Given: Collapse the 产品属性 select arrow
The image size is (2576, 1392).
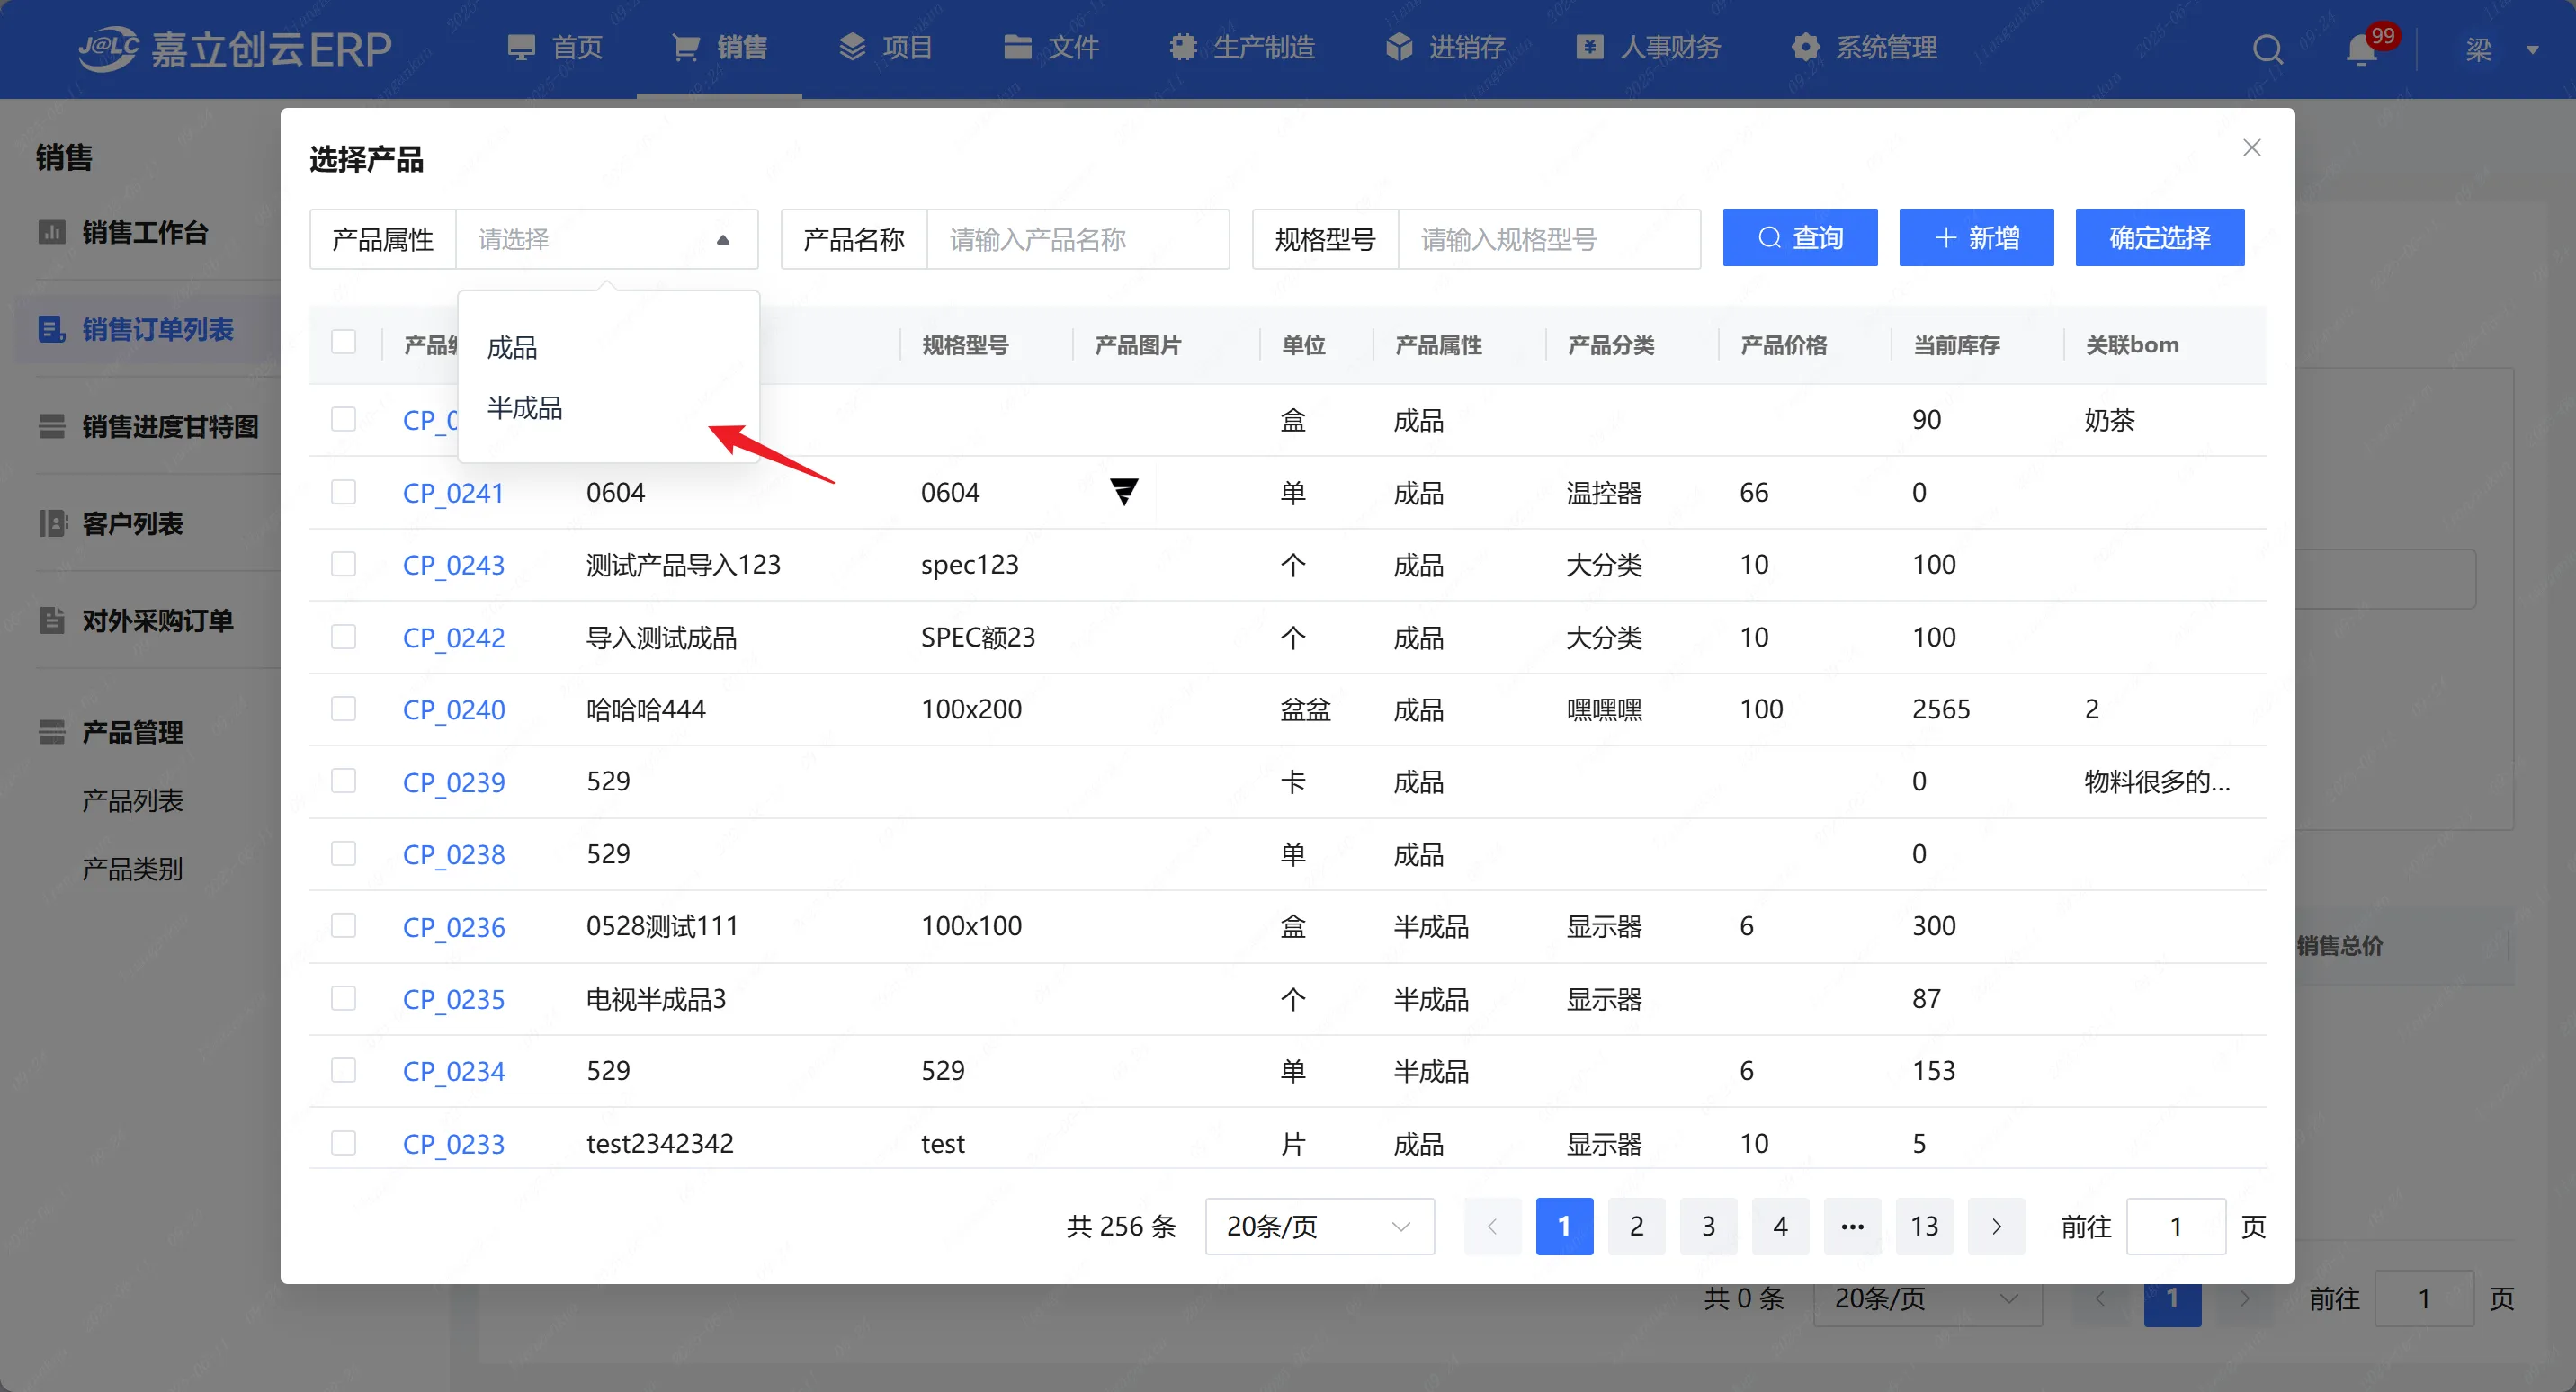Looking at the screenshot, I should point(723,240).
